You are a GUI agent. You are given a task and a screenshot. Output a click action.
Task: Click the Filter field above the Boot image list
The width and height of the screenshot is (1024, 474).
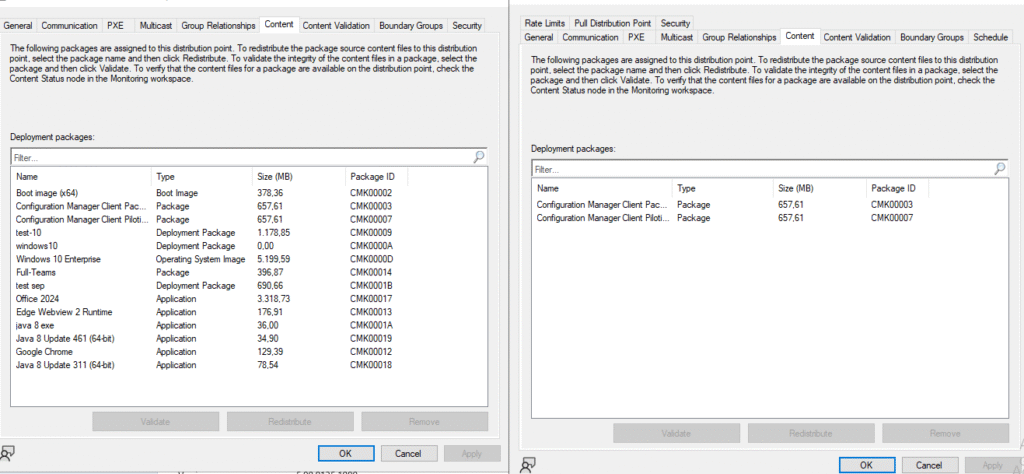pos(240,157)
